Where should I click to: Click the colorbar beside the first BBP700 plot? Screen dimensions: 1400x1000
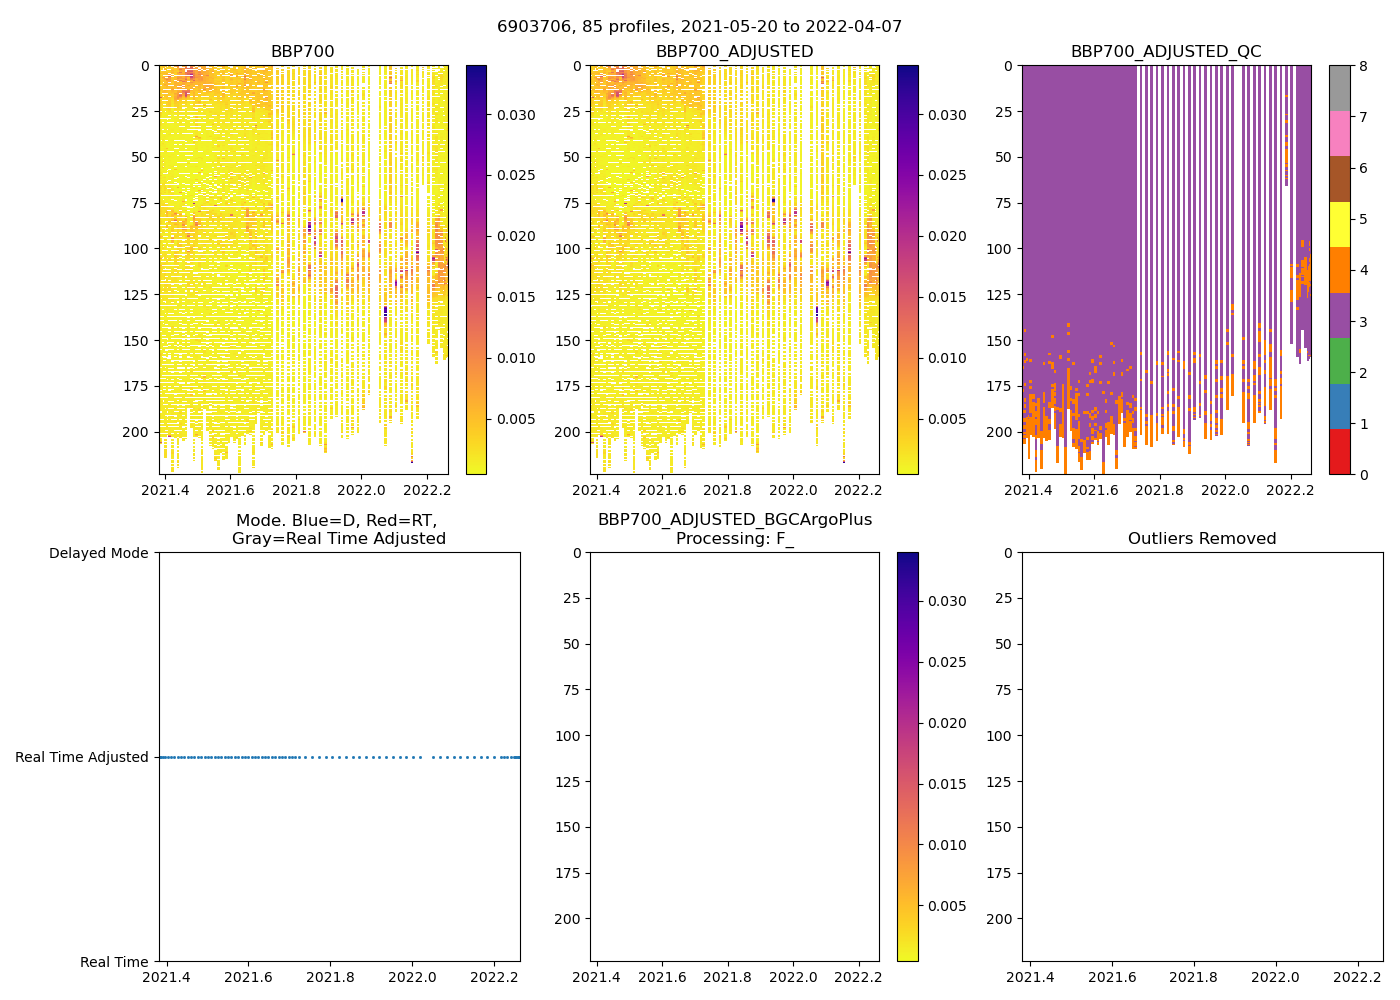tap(476, 270)
